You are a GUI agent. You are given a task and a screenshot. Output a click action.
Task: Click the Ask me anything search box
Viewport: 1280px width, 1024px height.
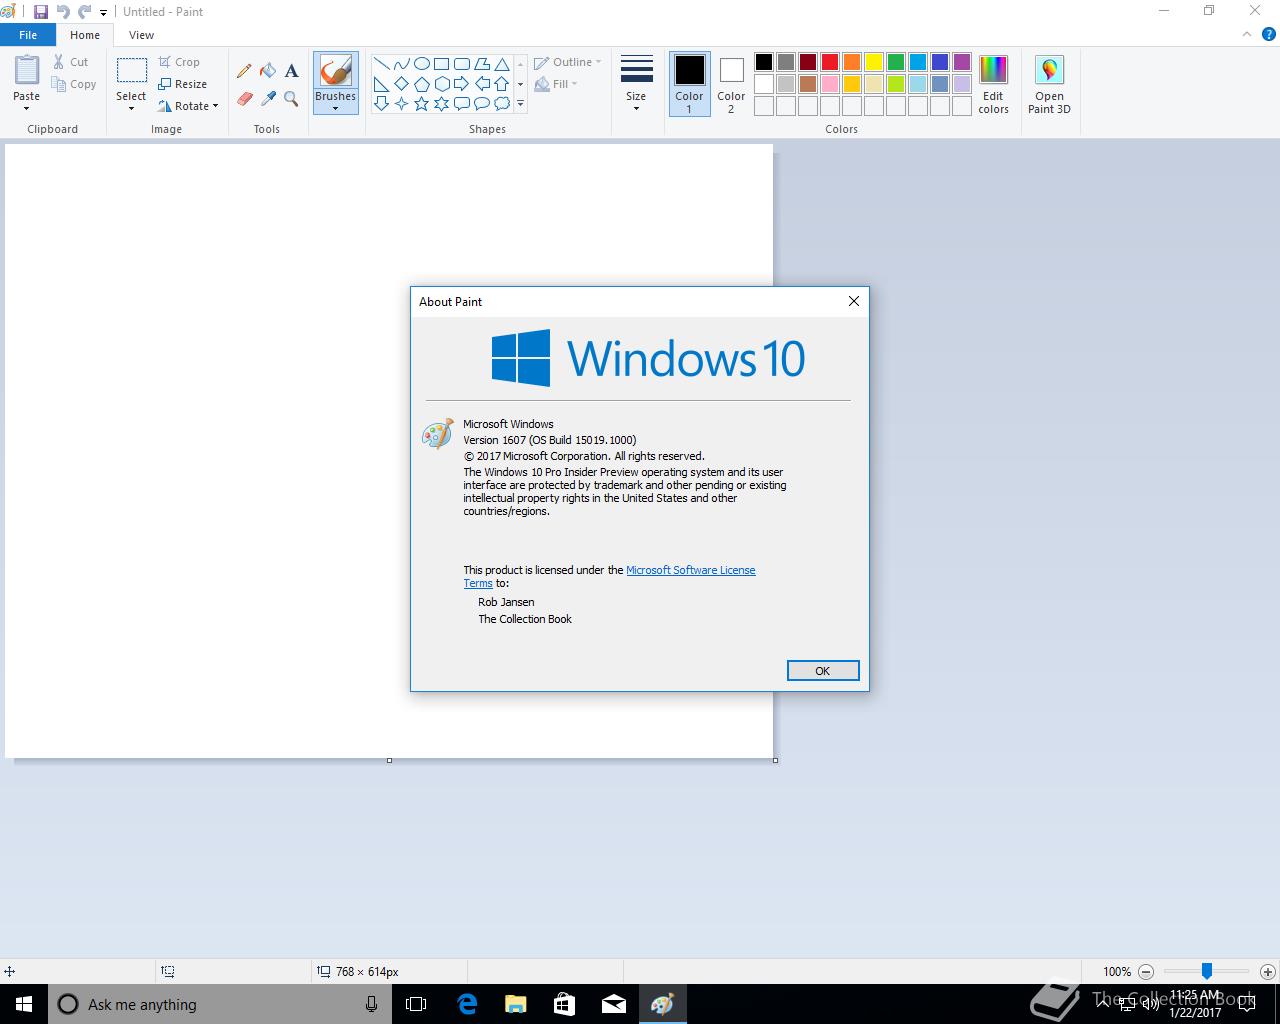pos(218,1004)
